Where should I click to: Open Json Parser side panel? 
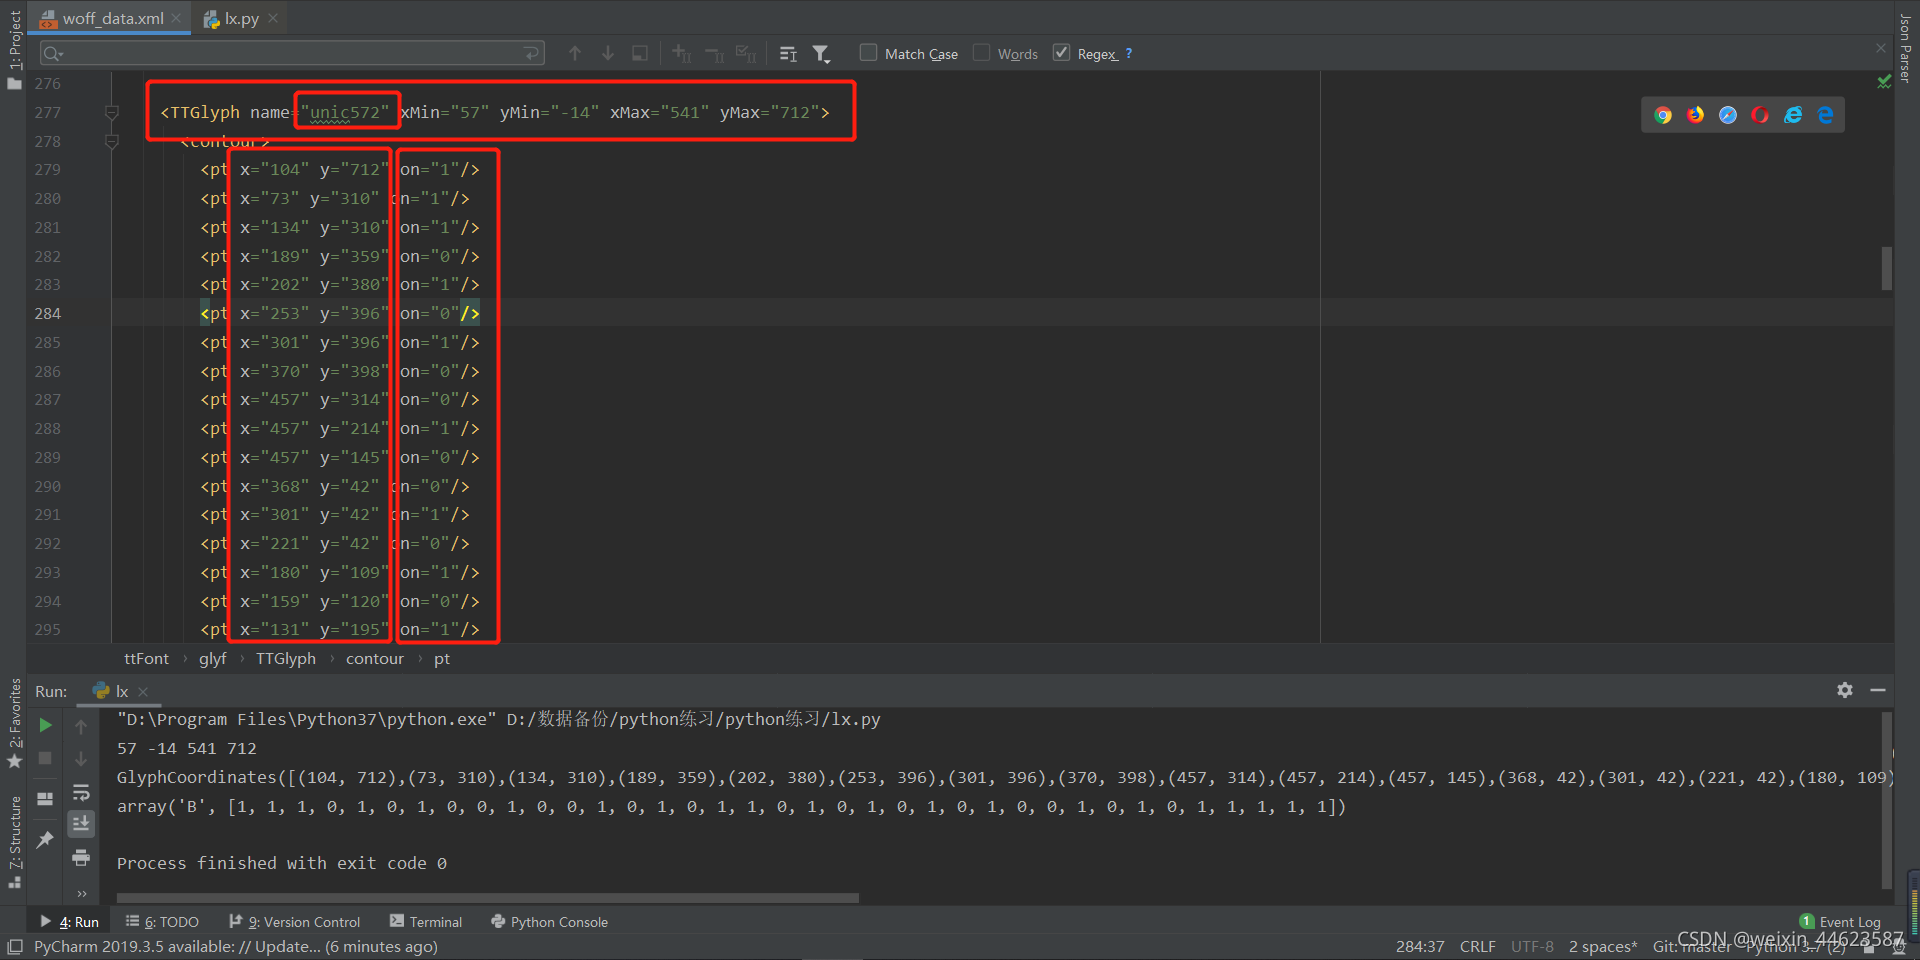(x=1905, y=48)
